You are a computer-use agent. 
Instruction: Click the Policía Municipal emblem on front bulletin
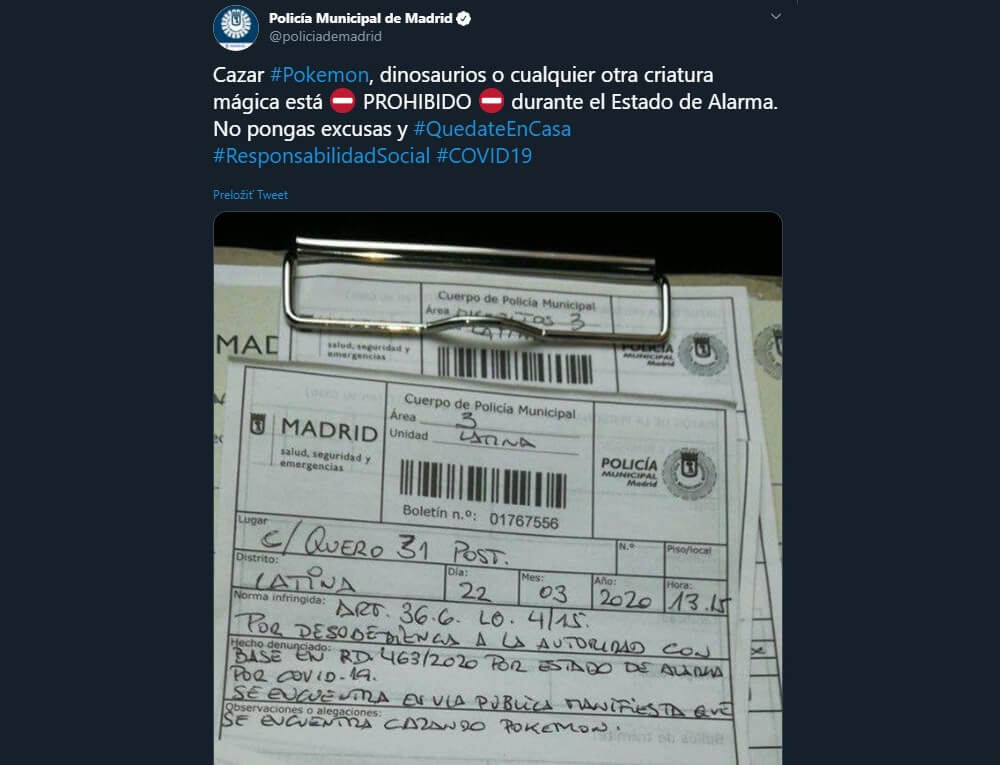tap(689, 473)
